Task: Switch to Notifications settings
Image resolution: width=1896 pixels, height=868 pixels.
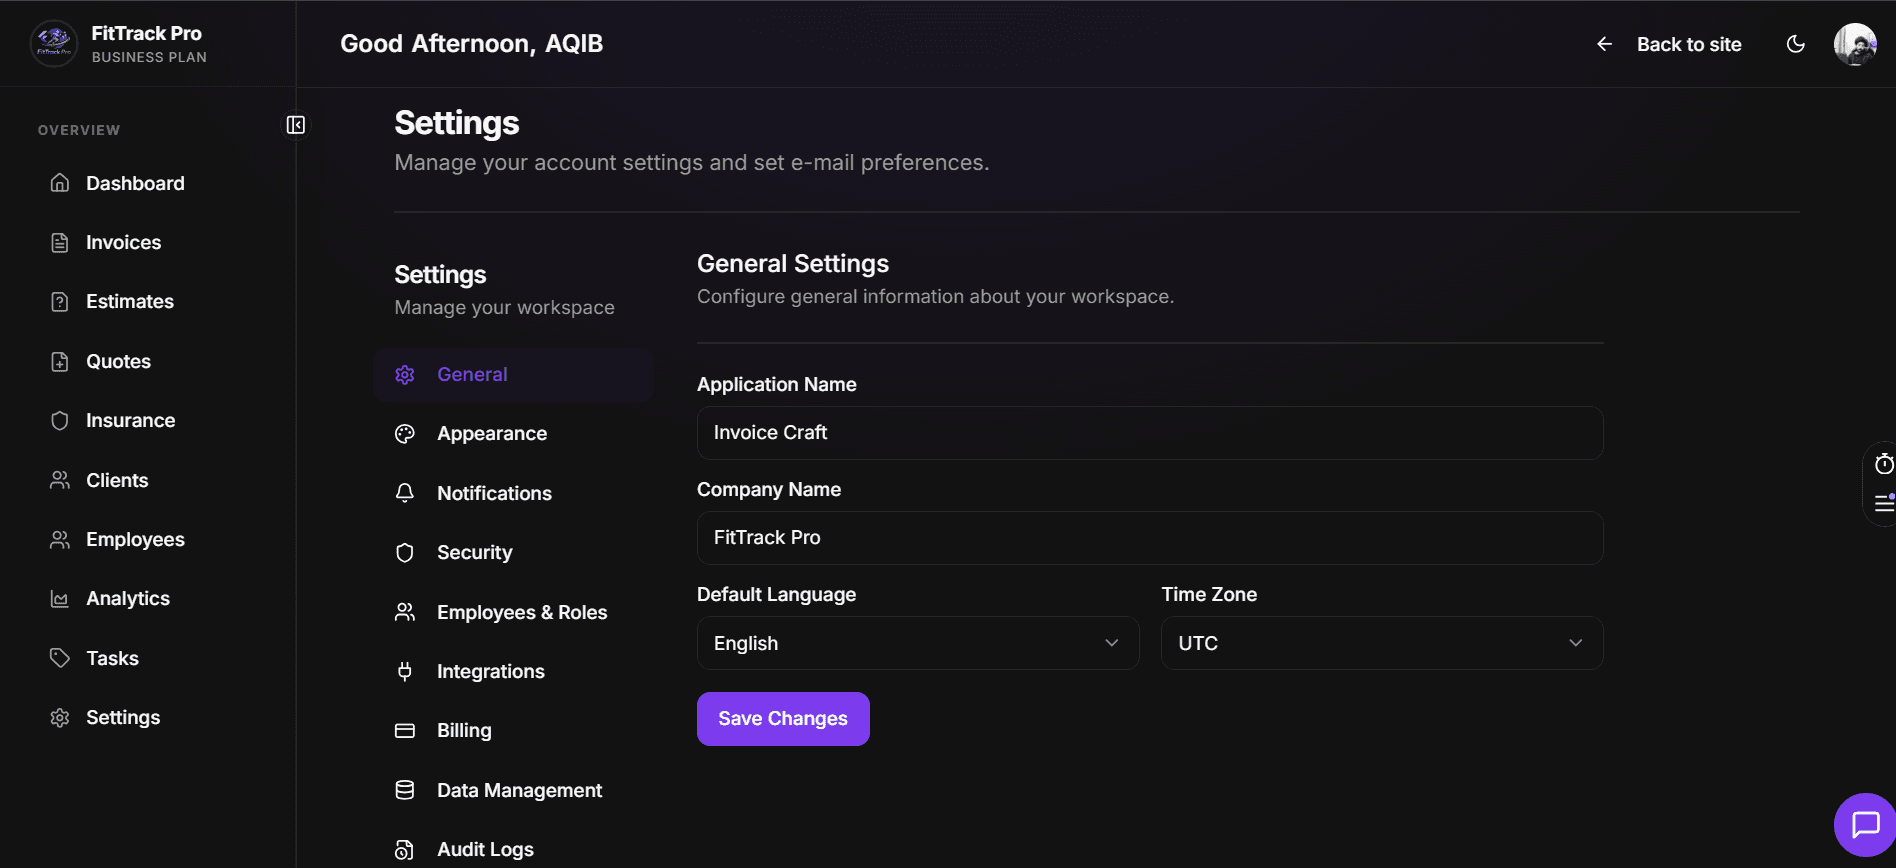Action: (x=514, y=493)
